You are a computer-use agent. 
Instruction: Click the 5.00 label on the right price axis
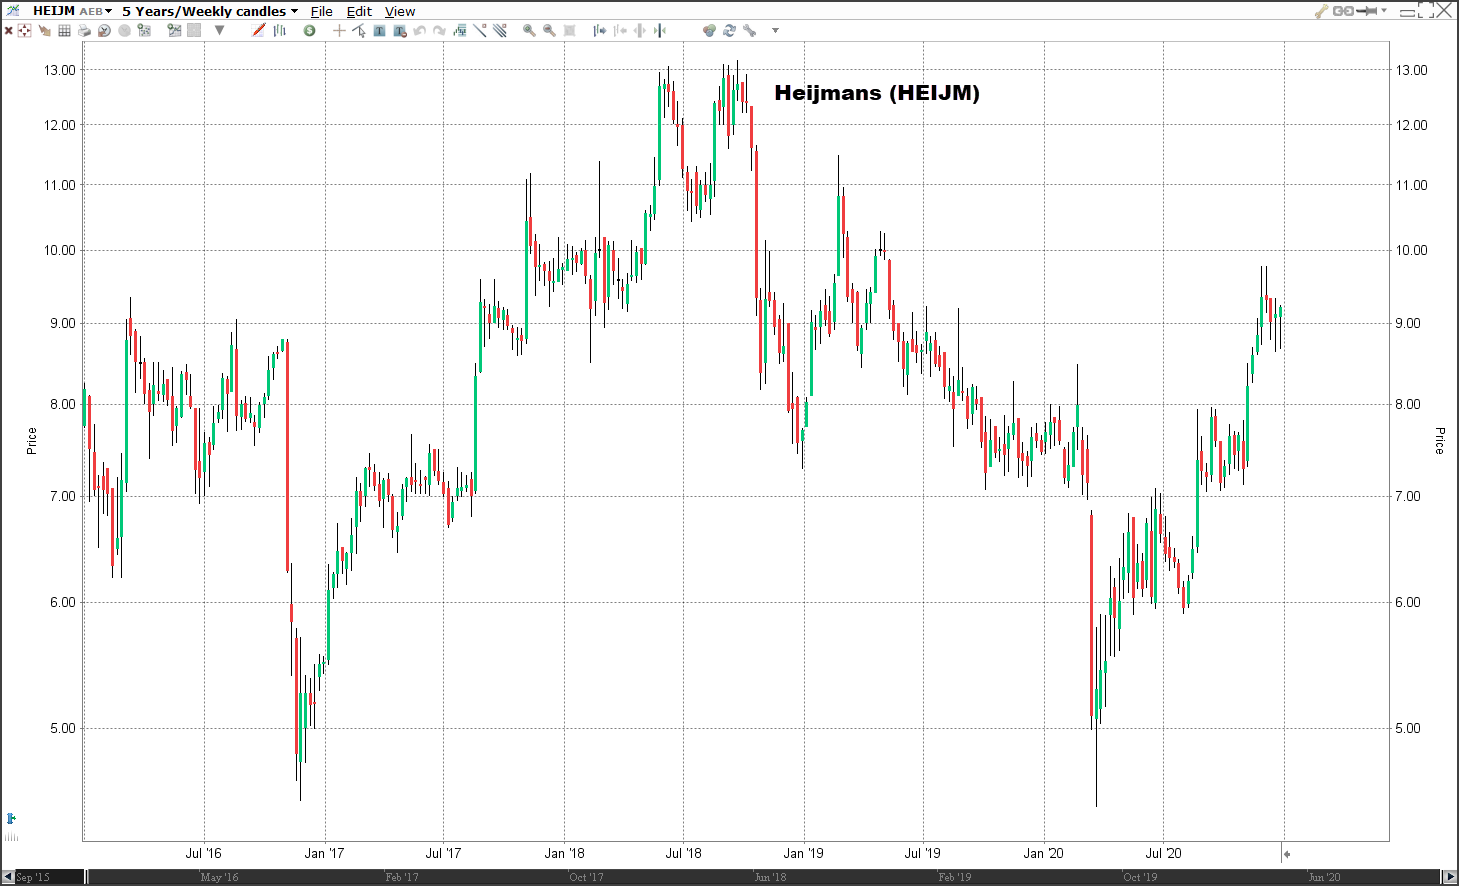[x=1408, y=728]
